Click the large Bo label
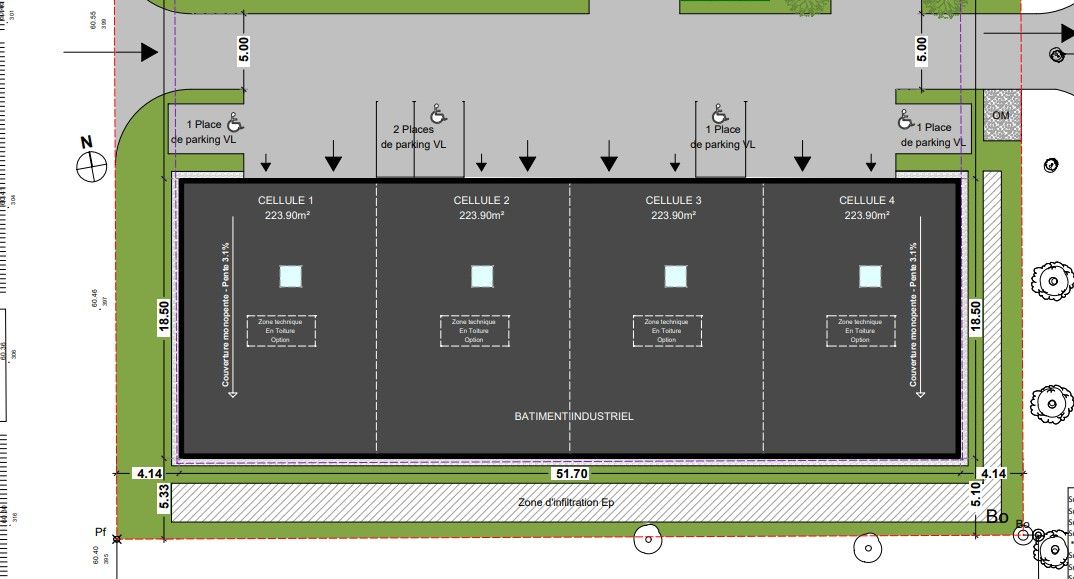Viewport: 1074px width, 579px height. click(997, 517)
